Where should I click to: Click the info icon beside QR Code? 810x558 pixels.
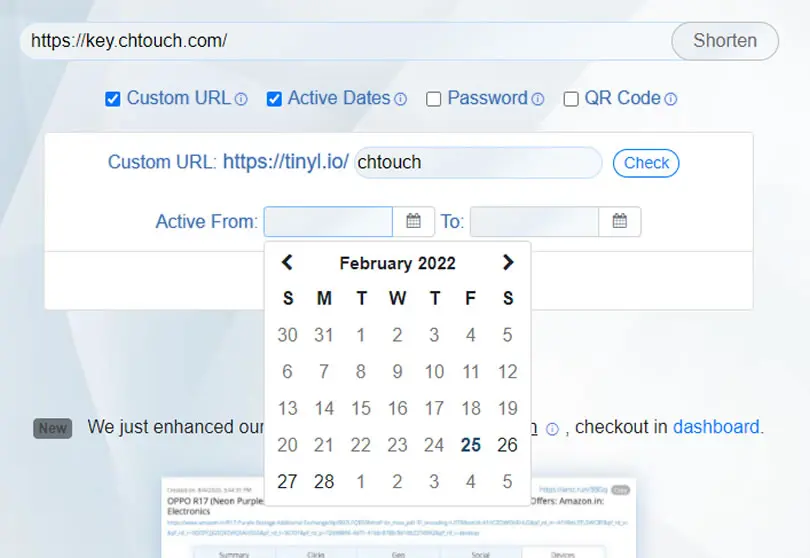tap(671, 99)
